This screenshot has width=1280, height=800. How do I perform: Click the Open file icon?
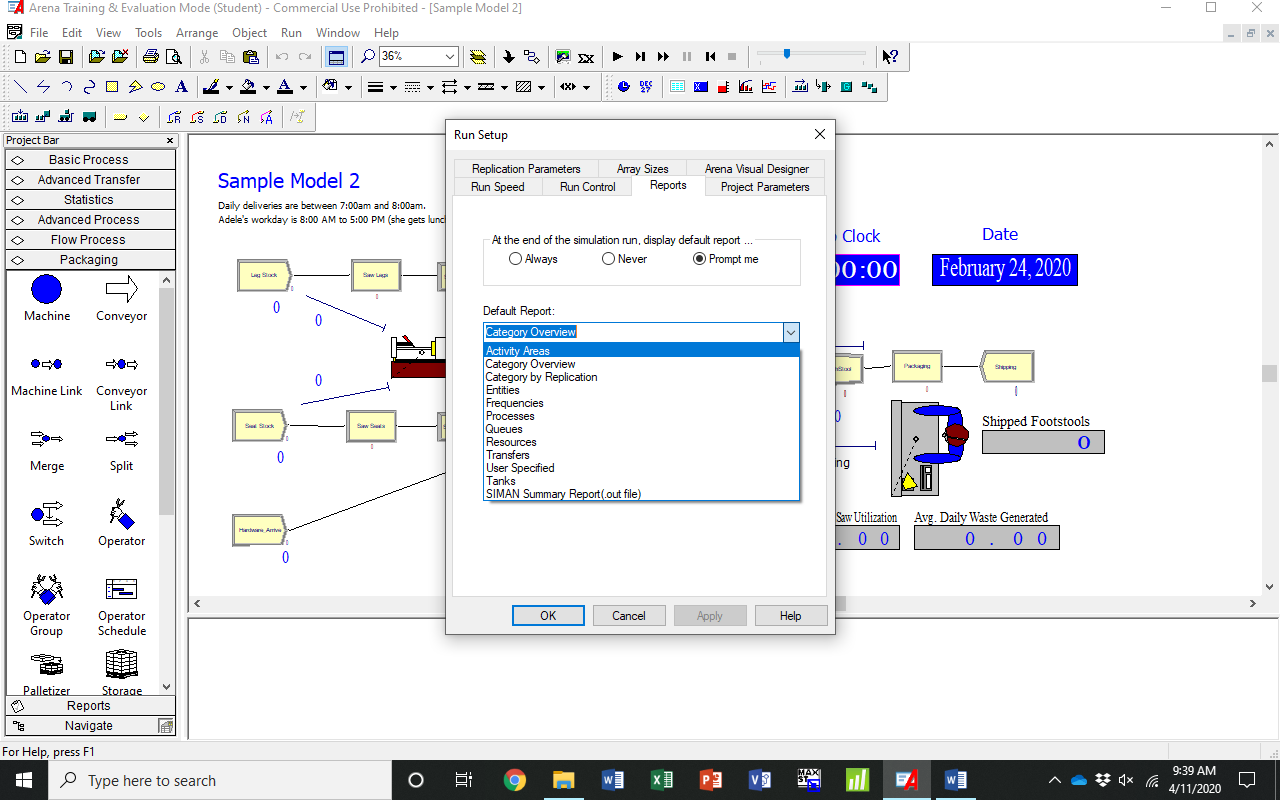43,57
